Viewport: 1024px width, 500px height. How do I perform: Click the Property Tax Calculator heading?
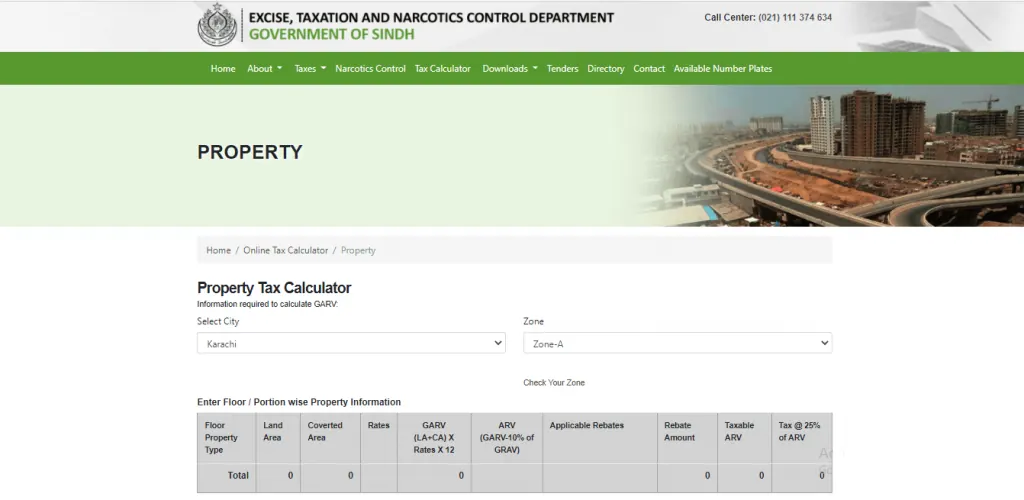(x=274, y=288)
